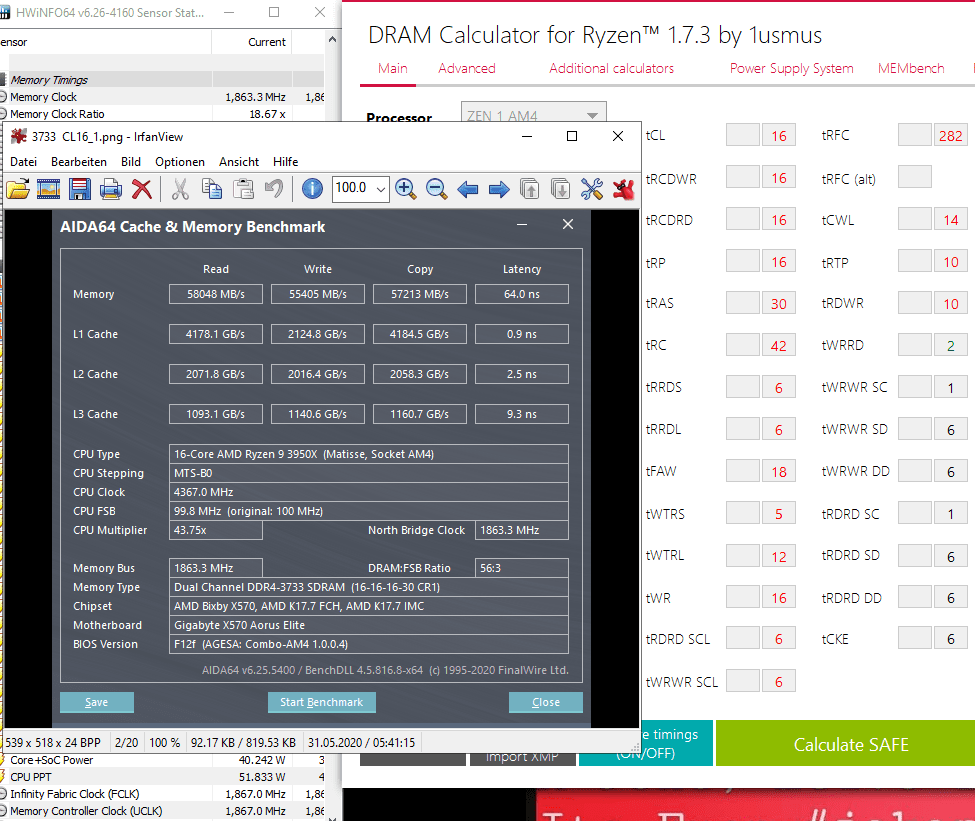Click the Print icon in IrfanView toolbar

tap(111, 188)
